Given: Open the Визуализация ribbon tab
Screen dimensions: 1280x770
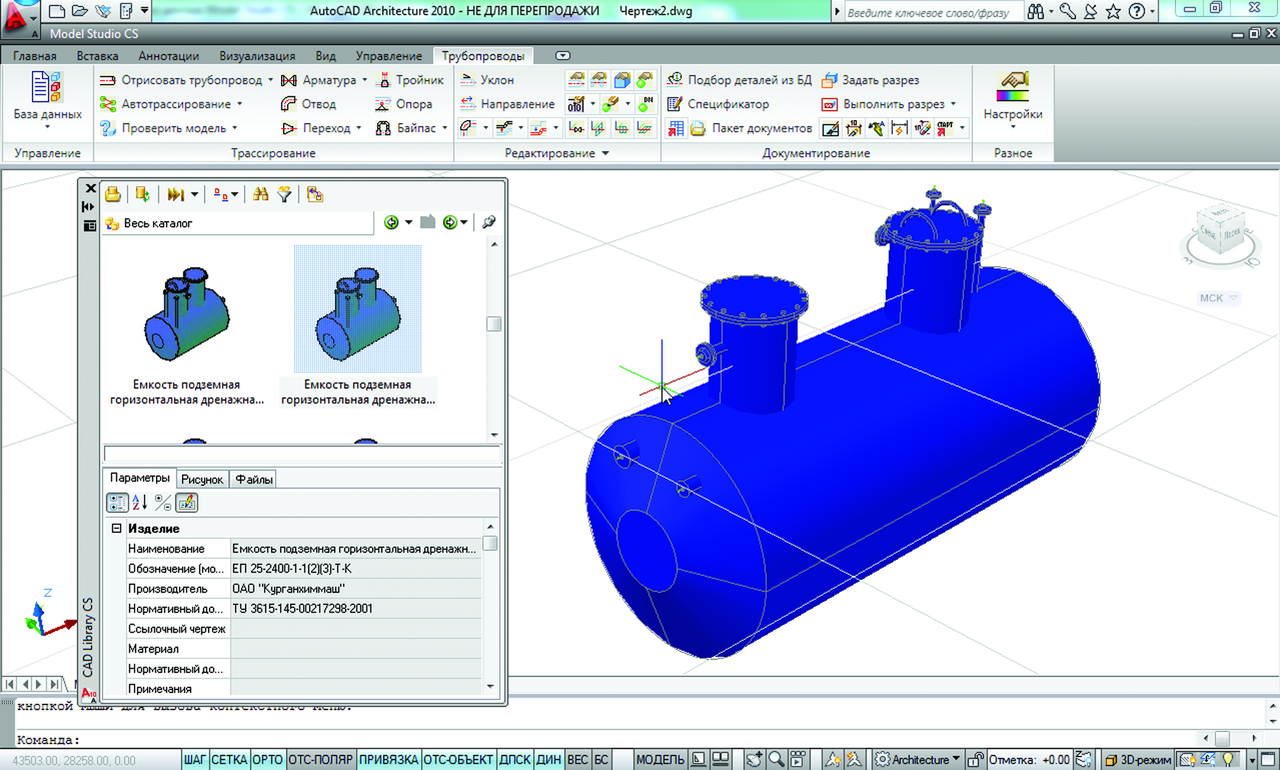Looking at the screenshot, I should (257, 56).
